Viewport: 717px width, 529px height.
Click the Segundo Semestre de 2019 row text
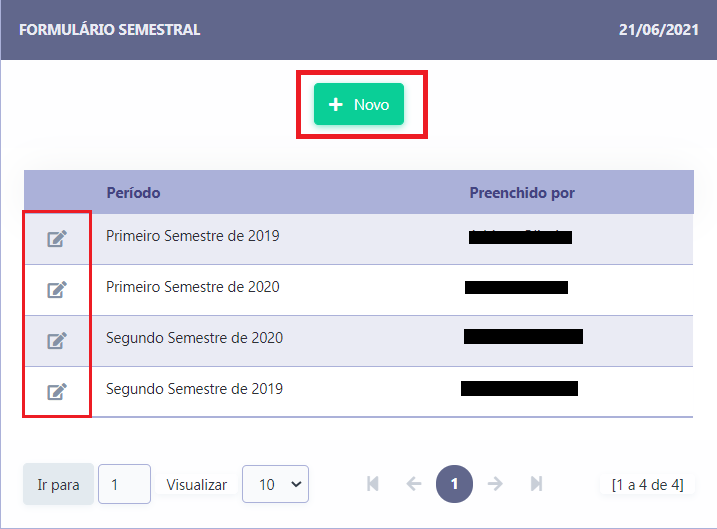(x=194, y=389)
